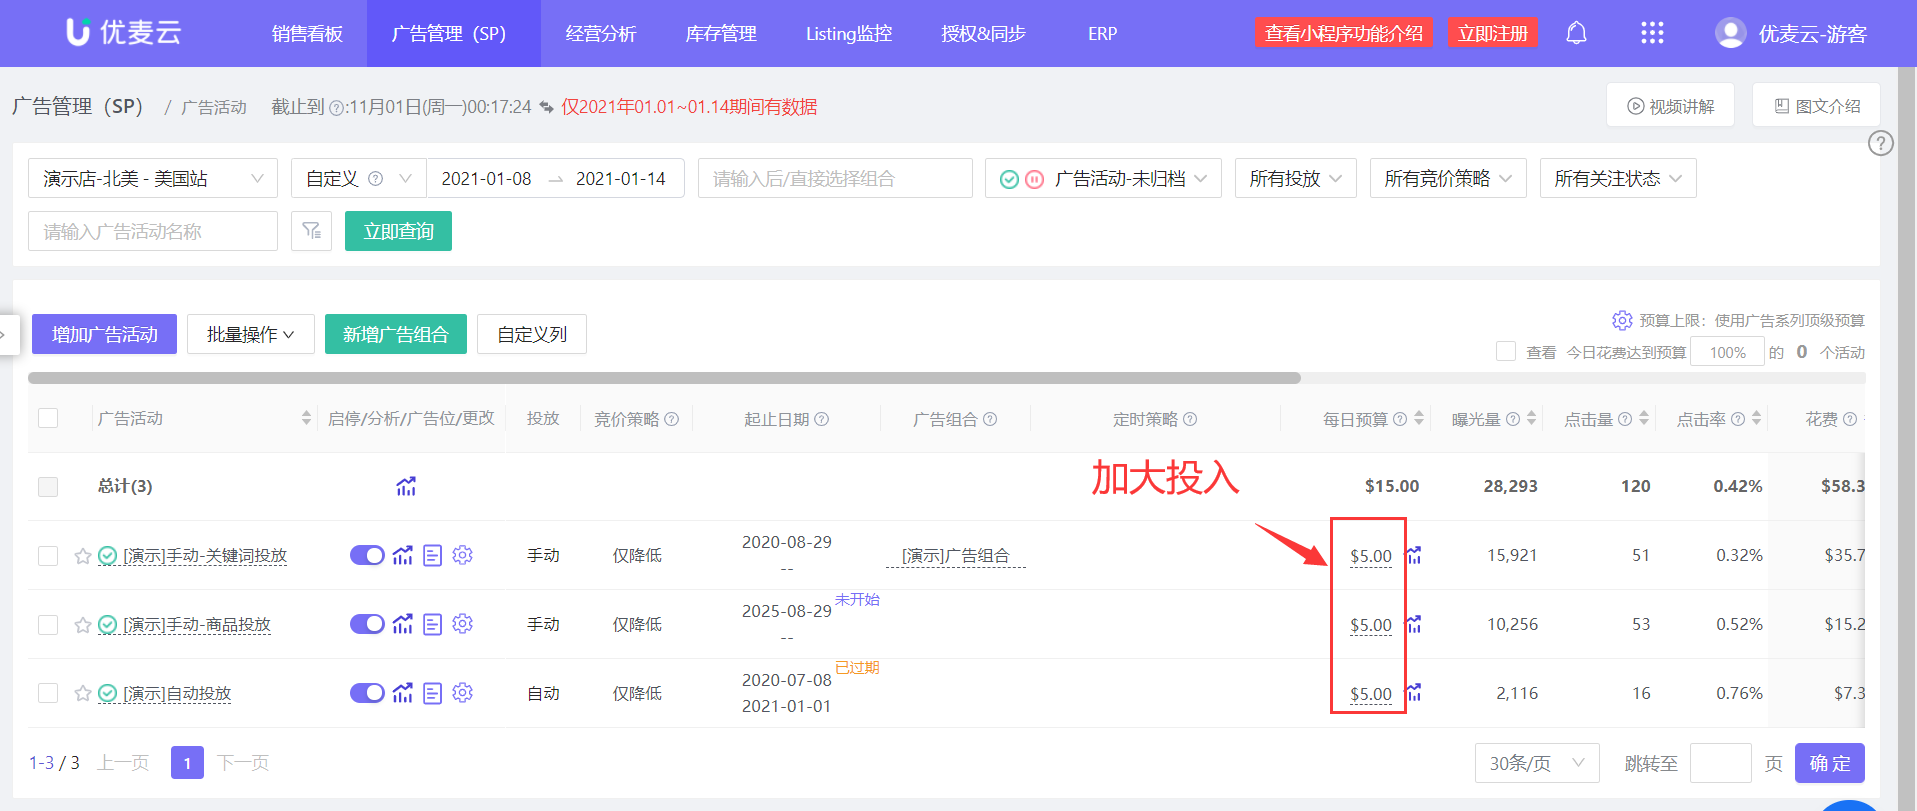Toggle the switch for 自动投放
The width and height of the screenshot is (1917, 811).
tap(367, 693)
